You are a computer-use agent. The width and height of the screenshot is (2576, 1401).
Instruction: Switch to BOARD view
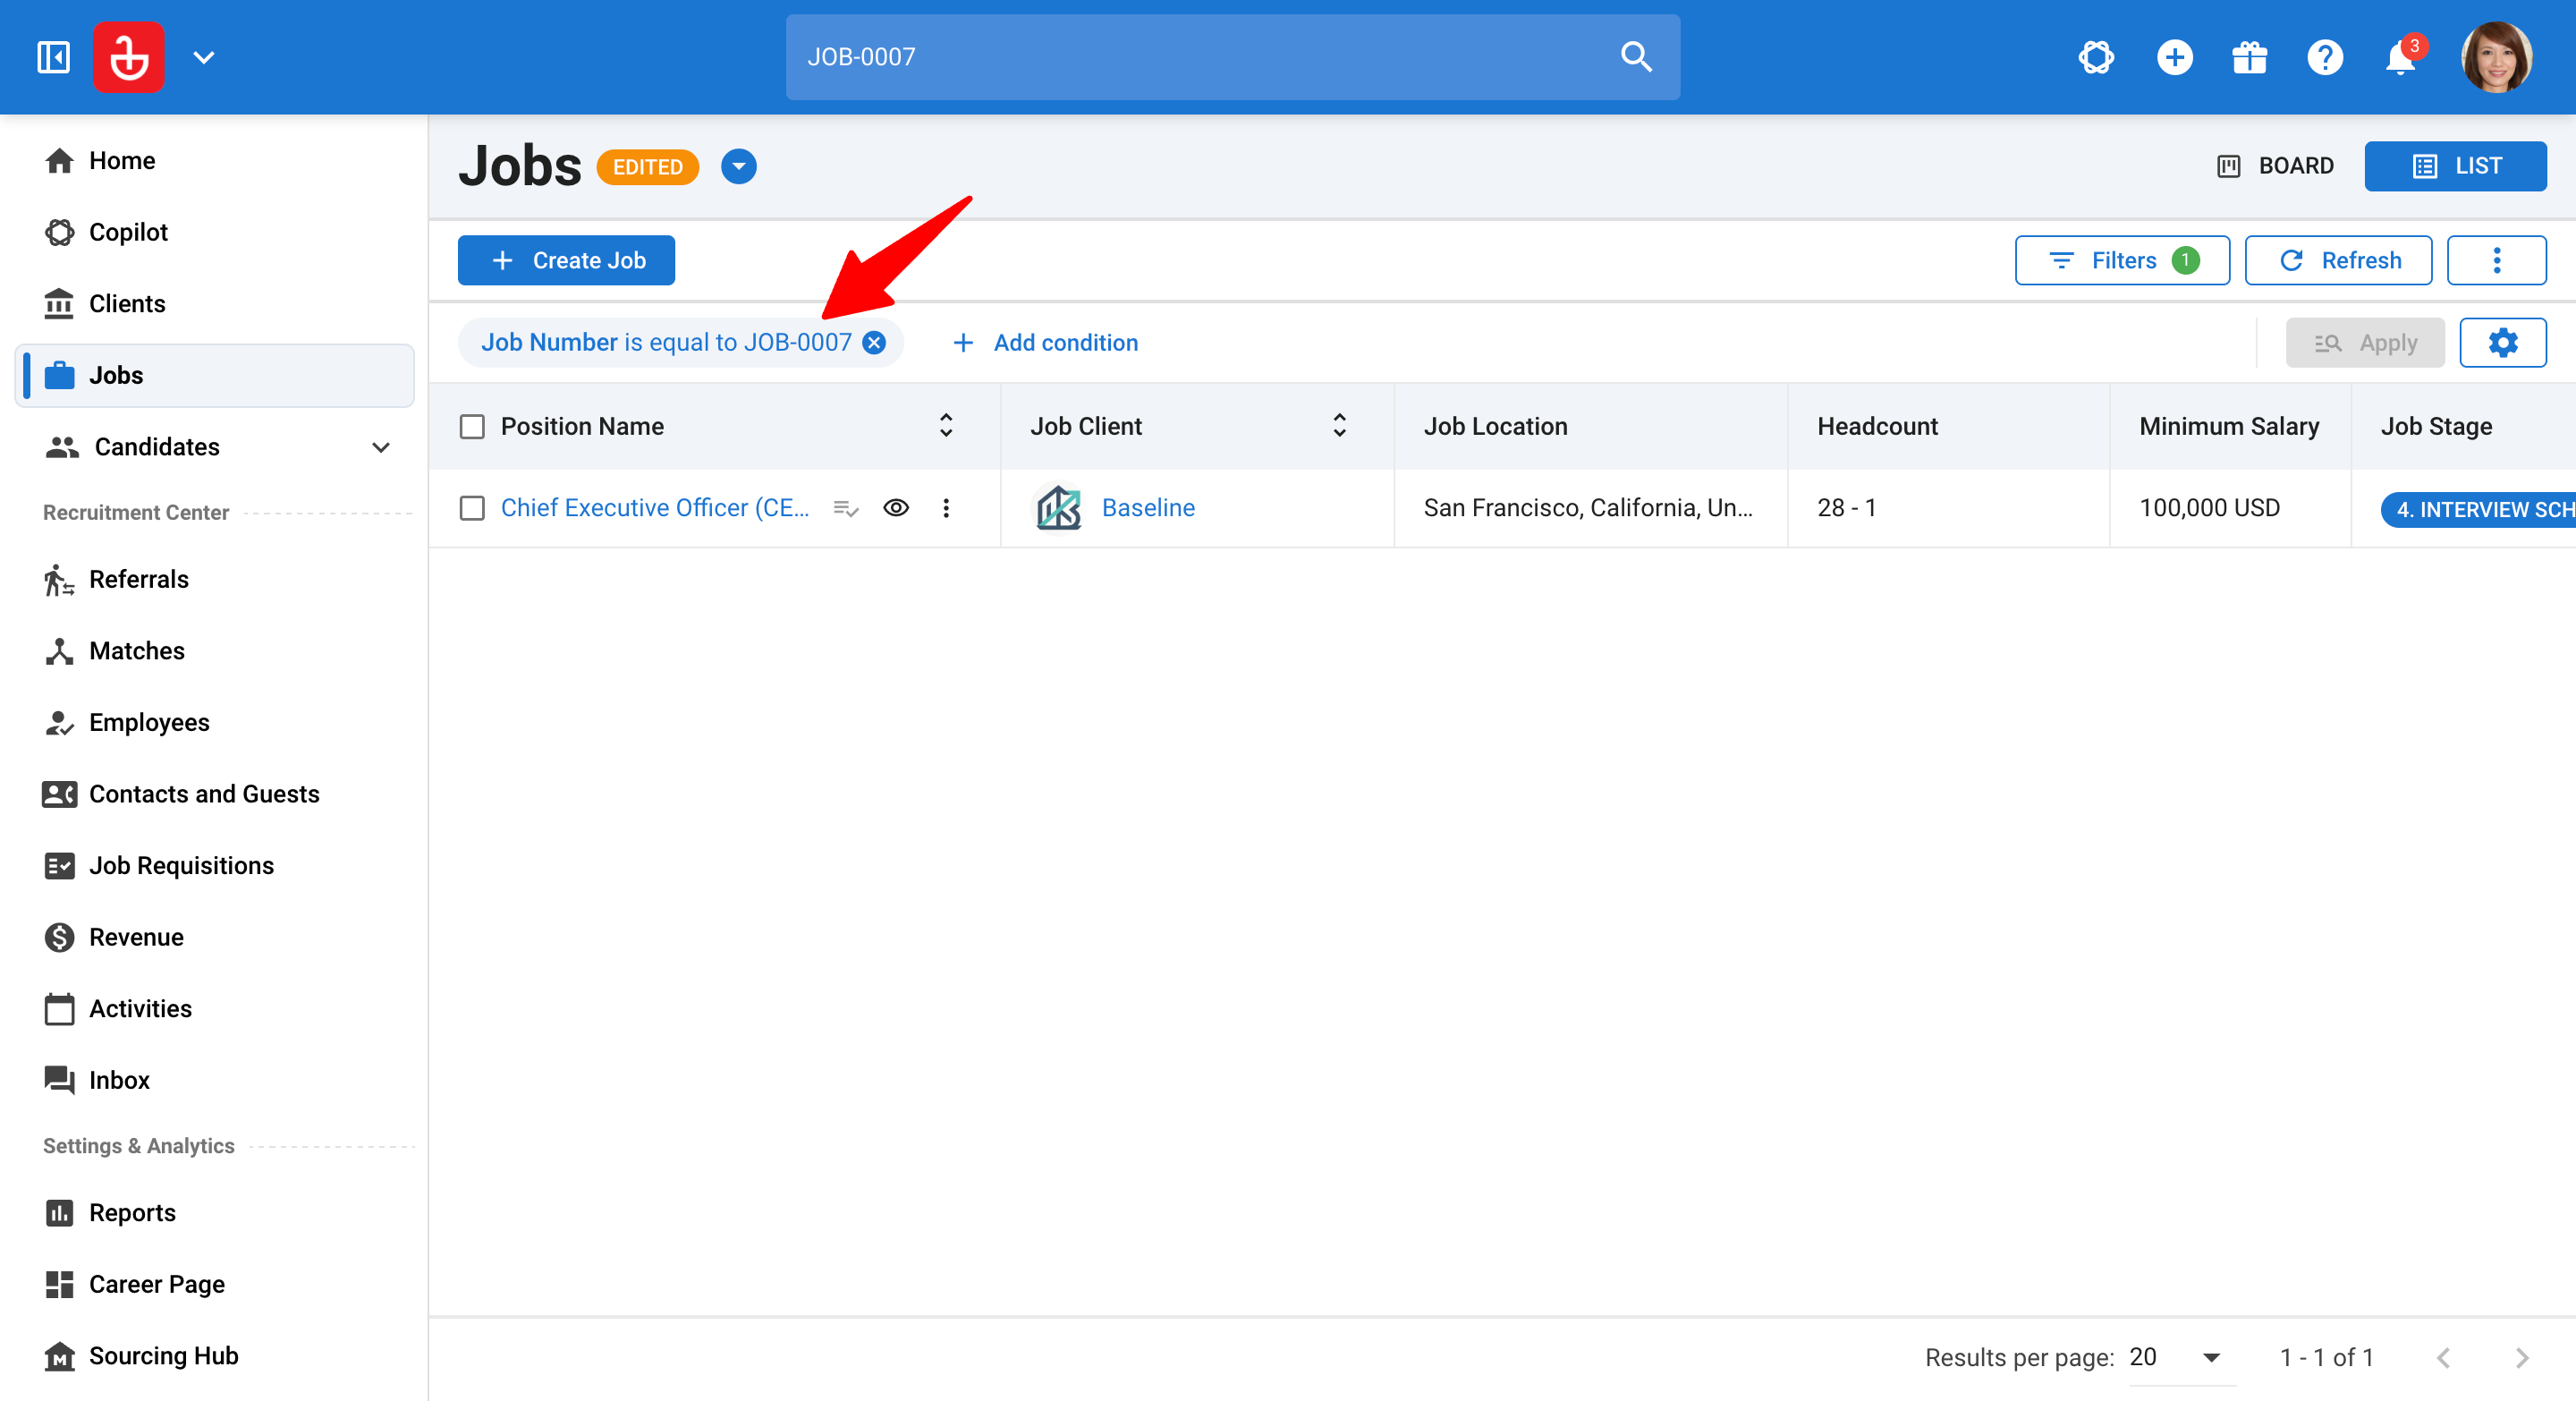(x=2275, y=166)
